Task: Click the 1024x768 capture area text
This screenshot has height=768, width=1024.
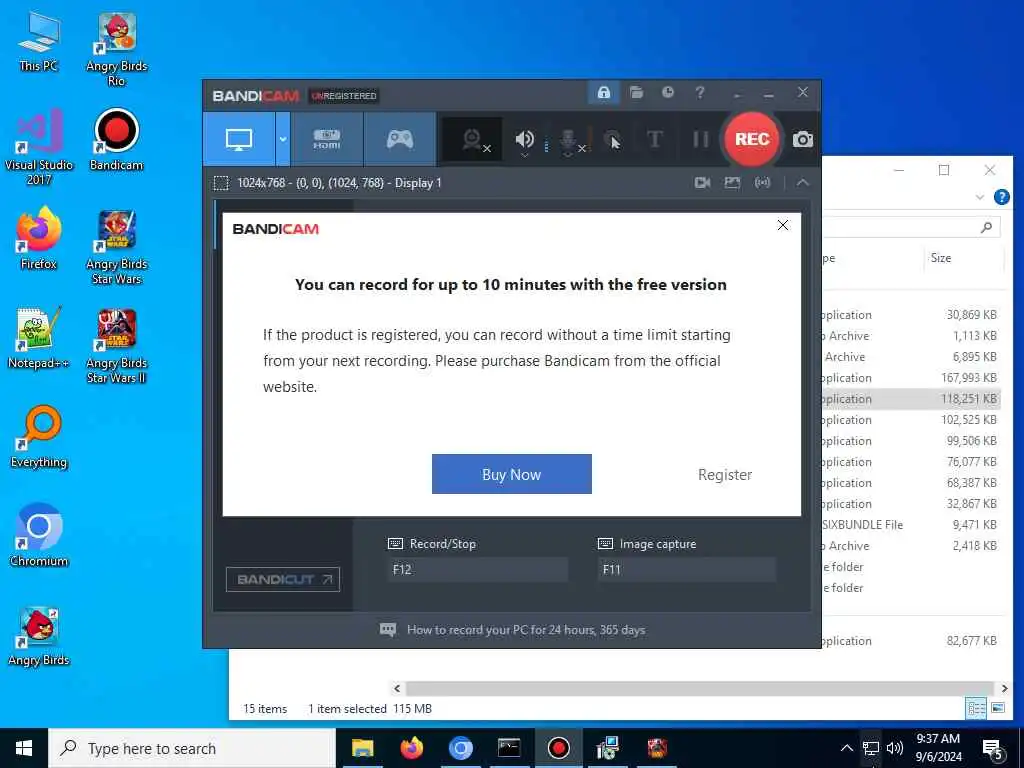Action: coord(339,183)
